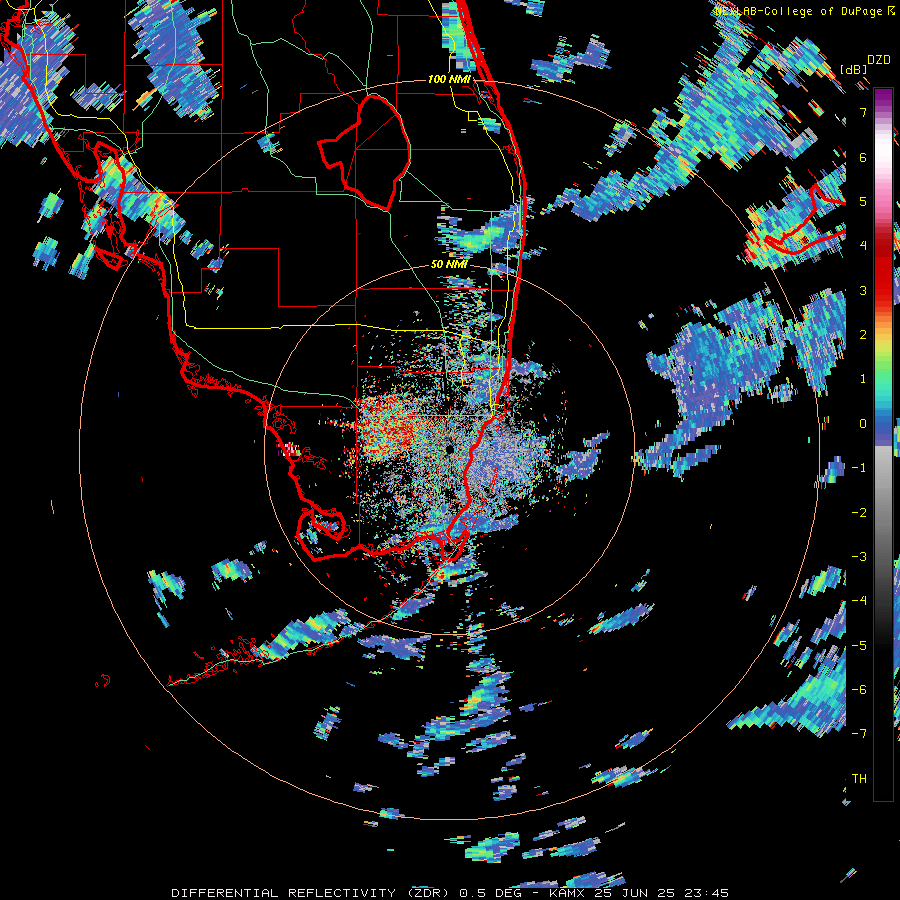900x900 pixels.
Task: Click the -2 tick label on the legend
Action: tap(859, 512)
